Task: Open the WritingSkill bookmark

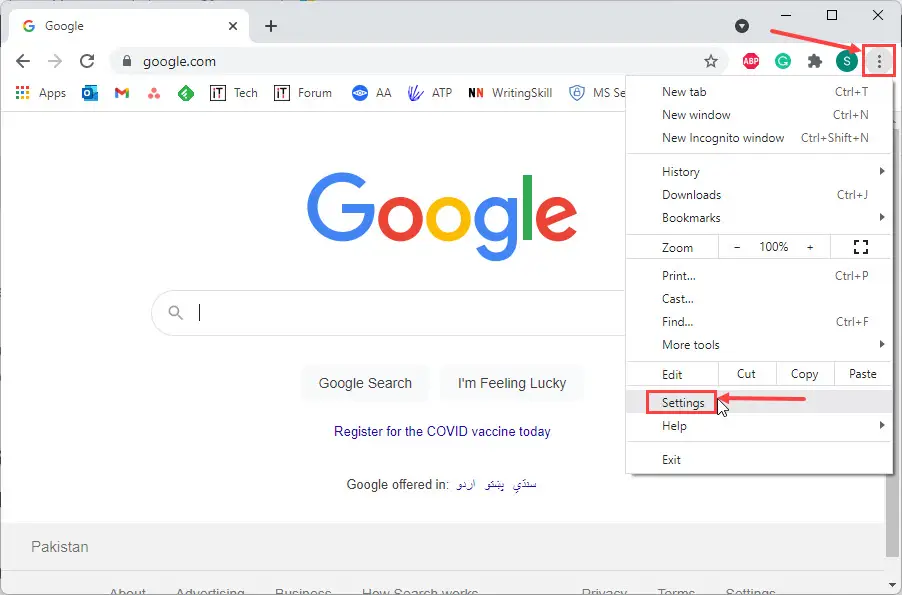Action: pyautogui.click(x=510, y=93)
